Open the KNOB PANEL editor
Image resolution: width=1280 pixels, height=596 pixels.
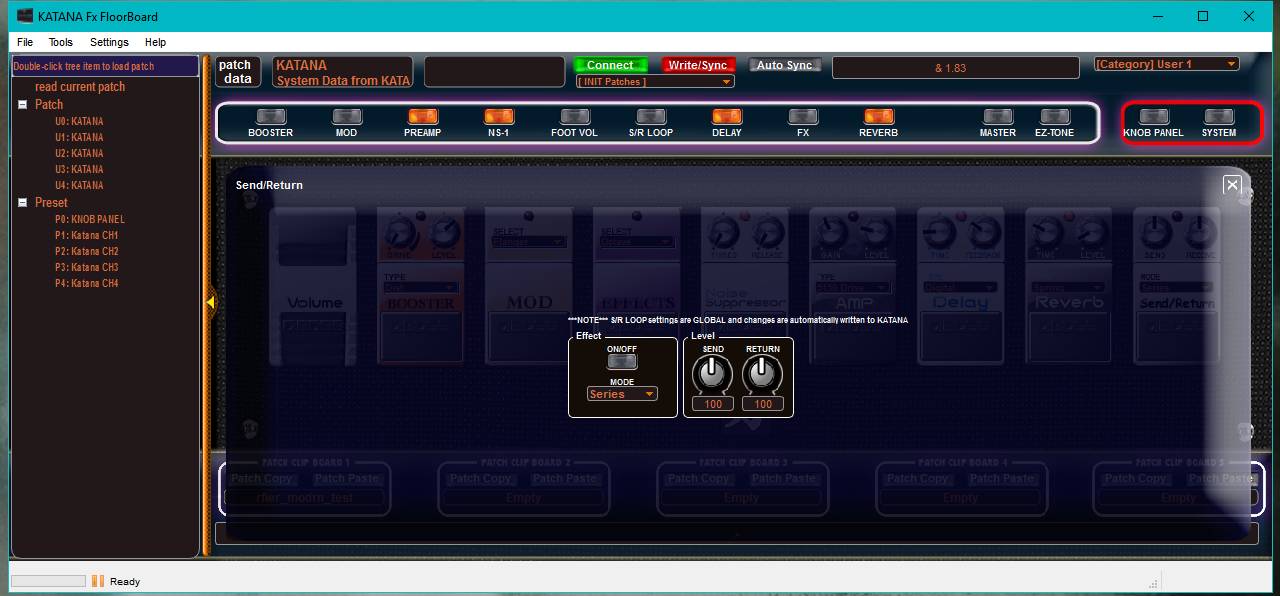pyautogui.click(x=1153, y=117)
